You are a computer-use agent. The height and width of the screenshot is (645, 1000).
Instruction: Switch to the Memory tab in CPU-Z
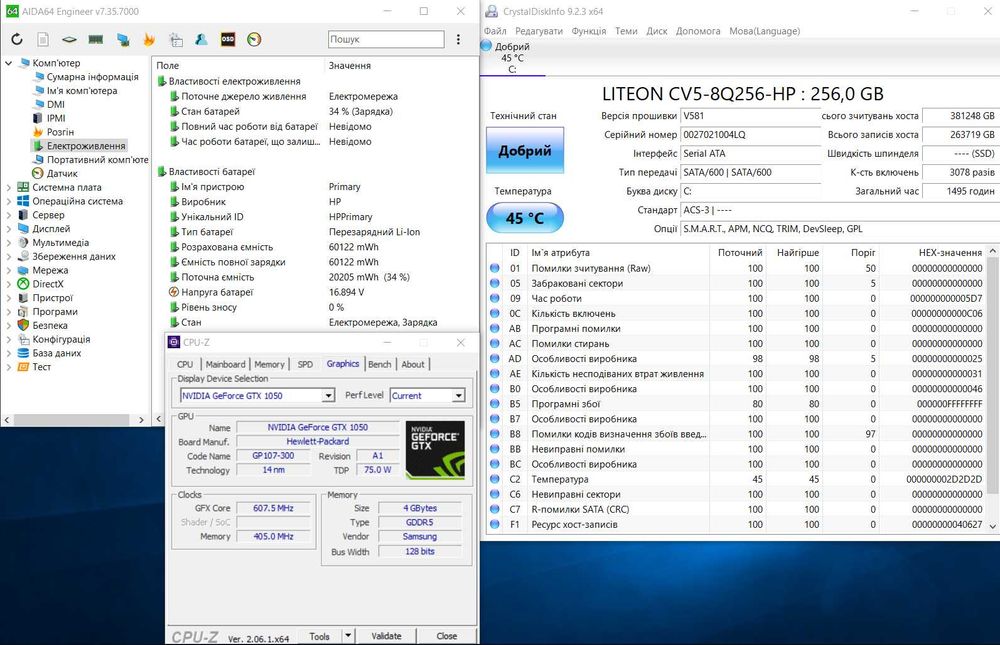pyautogui.click(x=269, y=364)
